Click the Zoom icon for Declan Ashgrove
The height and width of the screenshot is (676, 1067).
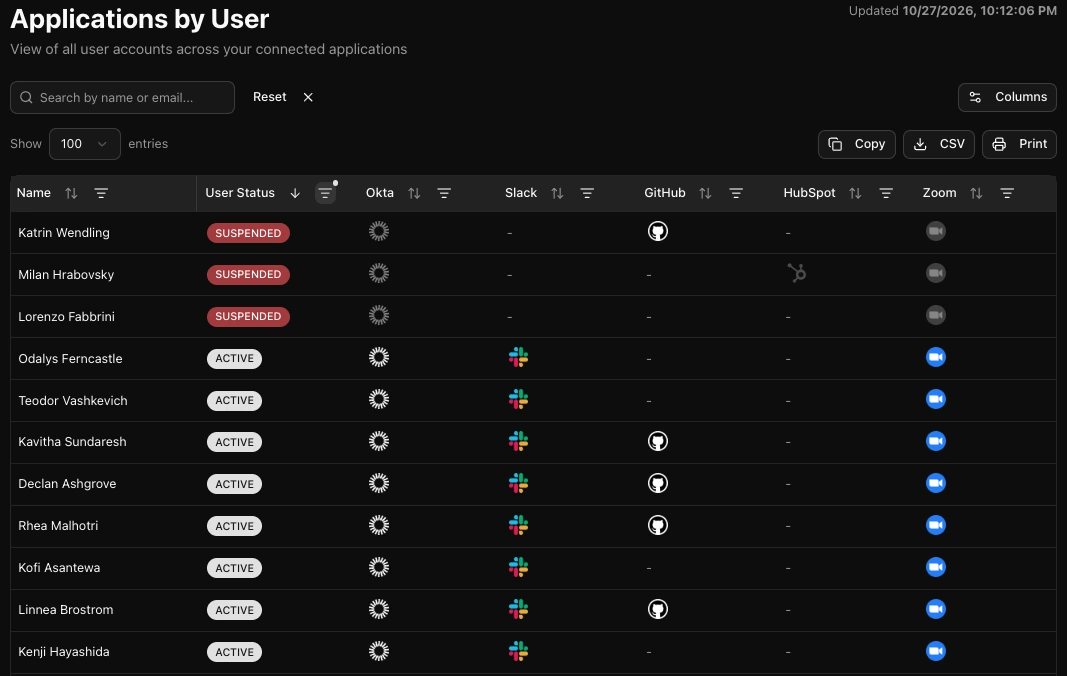(936, 483)
